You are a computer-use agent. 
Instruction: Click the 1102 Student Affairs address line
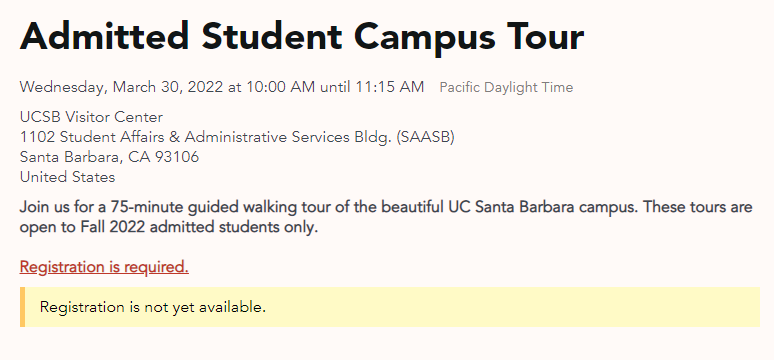pos(237,137)
